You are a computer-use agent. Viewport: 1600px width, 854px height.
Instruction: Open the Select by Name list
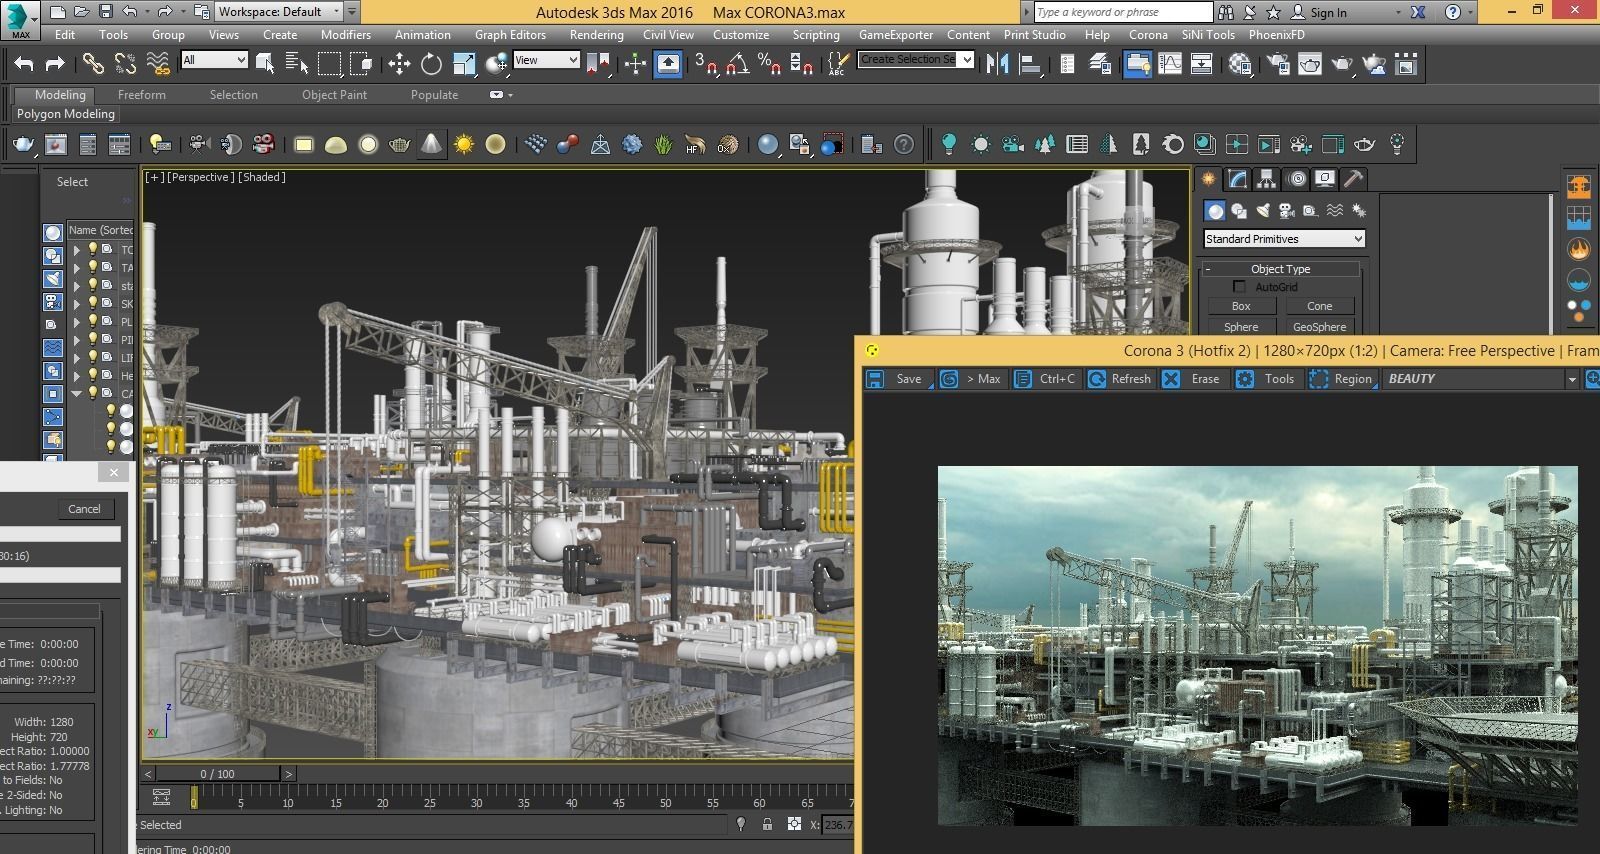coord(297,64)
